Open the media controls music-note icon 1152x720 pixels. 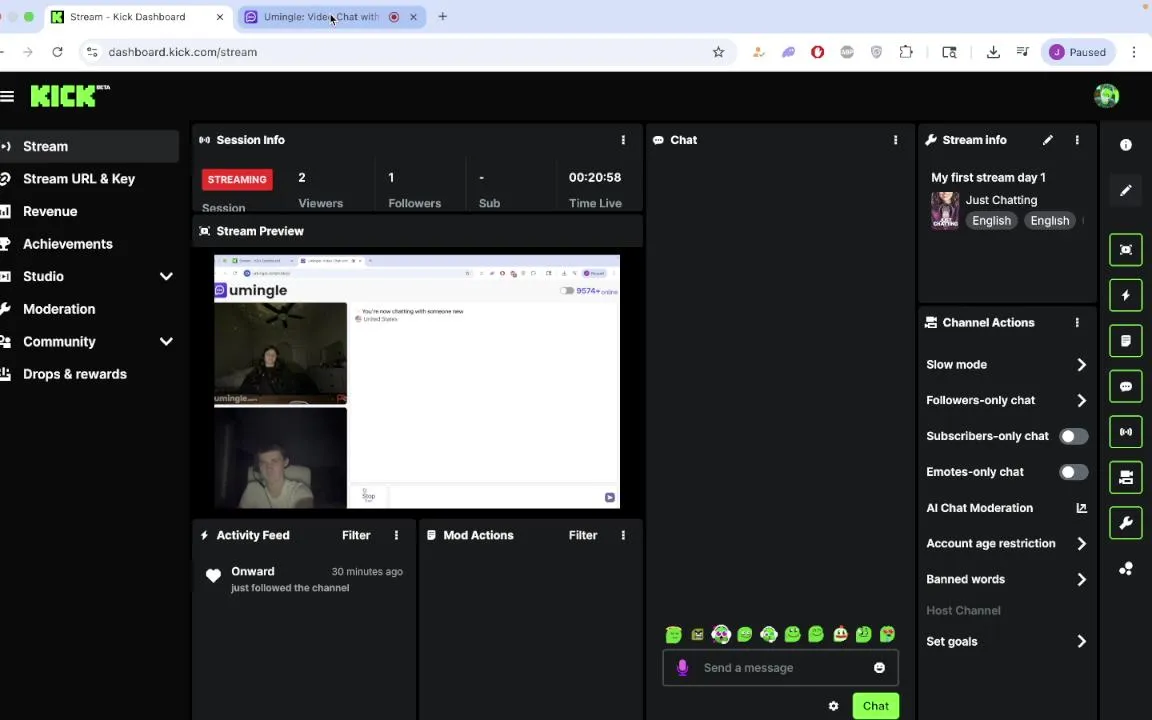click(x=1023, y=52)
